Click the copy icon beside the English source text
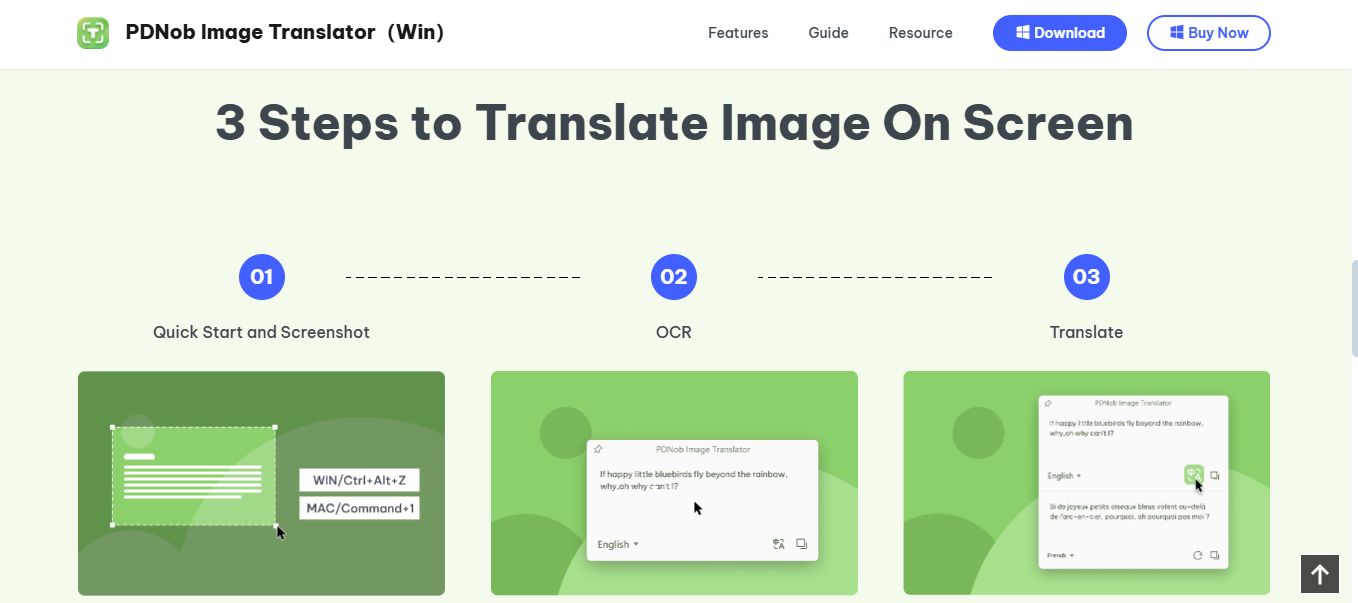Image resolution: width=1358 pixels, height=603 pixels. pyautogui.click(x=1214, y=476)
